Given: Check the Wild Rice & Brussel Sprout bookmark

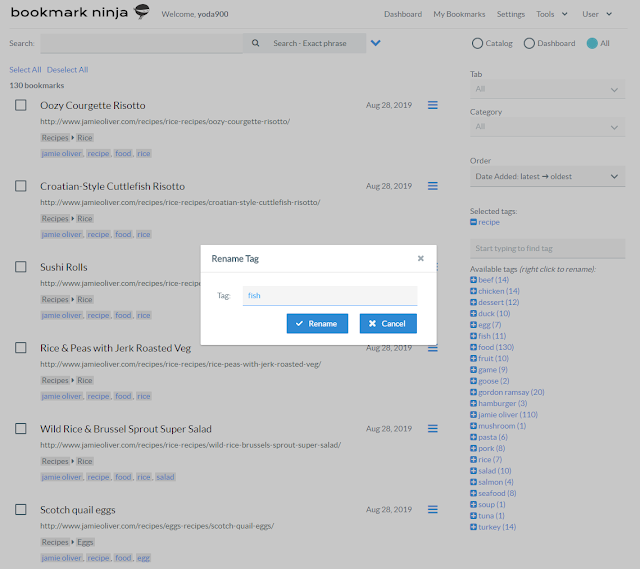Looking at the screenshot, I should [x=21, y=429].
